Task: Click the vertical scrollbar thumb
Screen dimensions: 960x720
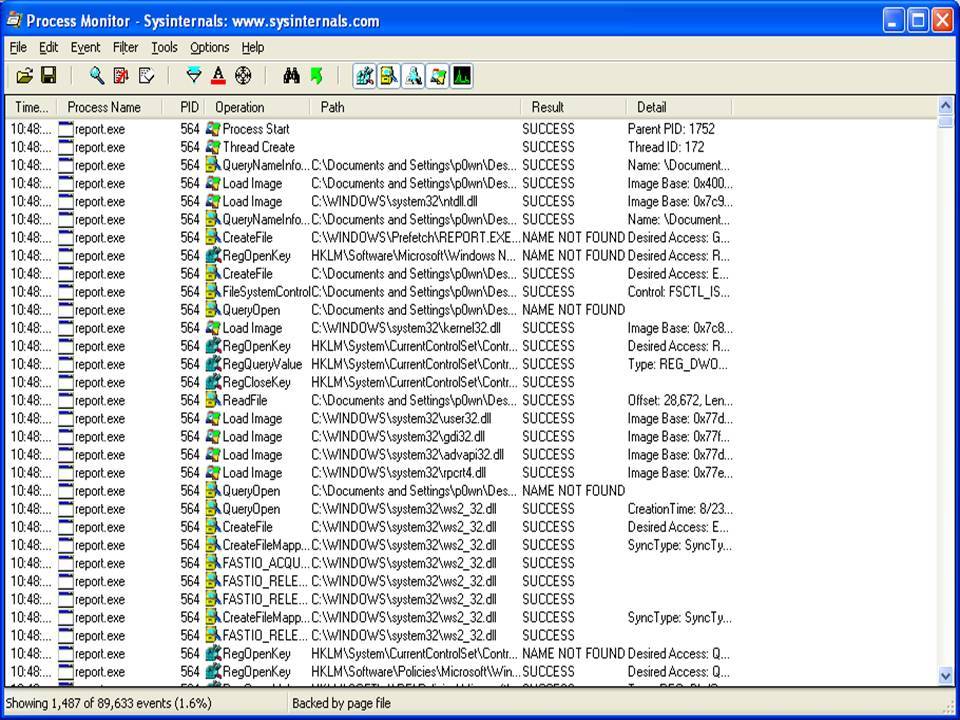Action: pyautogui.click(x=945, y=121)
